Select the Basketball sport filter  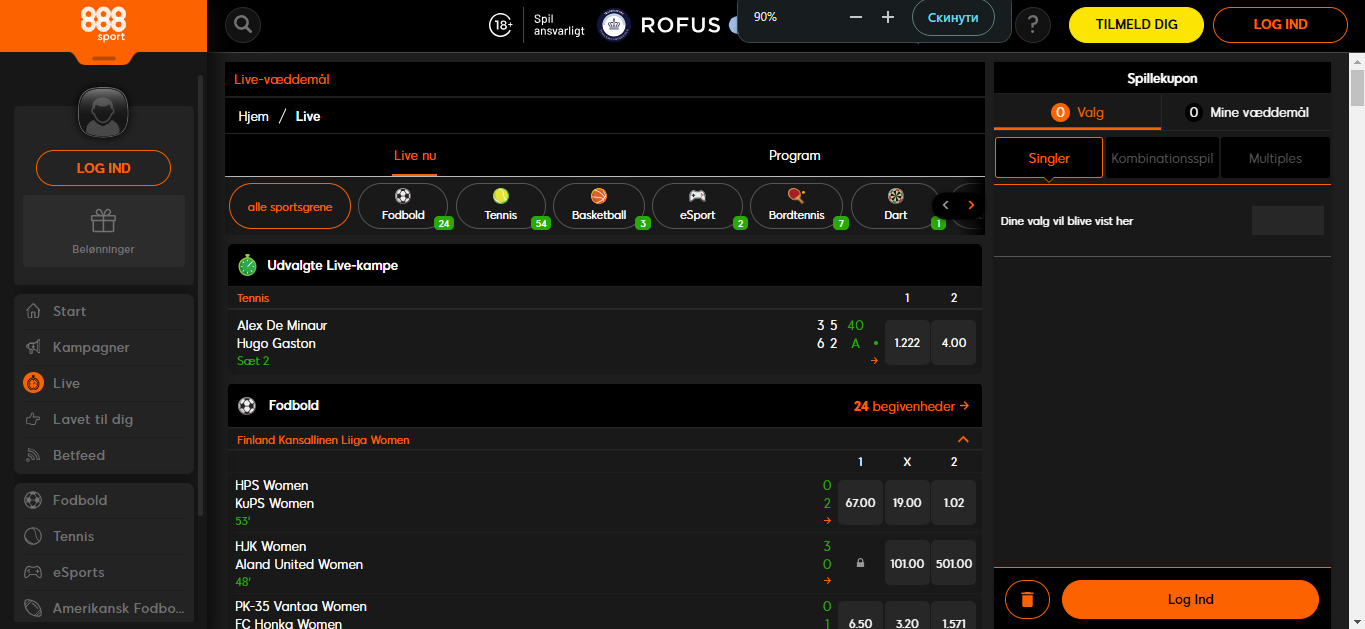pyautogui.click(x=599, y=207)
